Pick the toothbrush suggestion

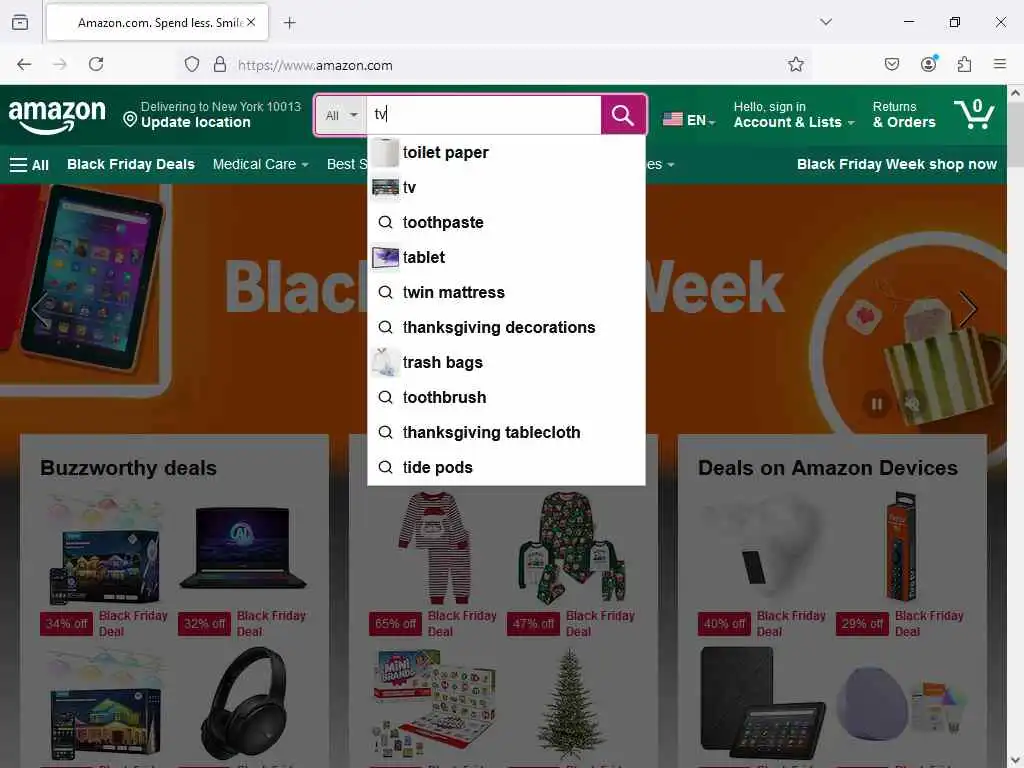coord(506,397)
